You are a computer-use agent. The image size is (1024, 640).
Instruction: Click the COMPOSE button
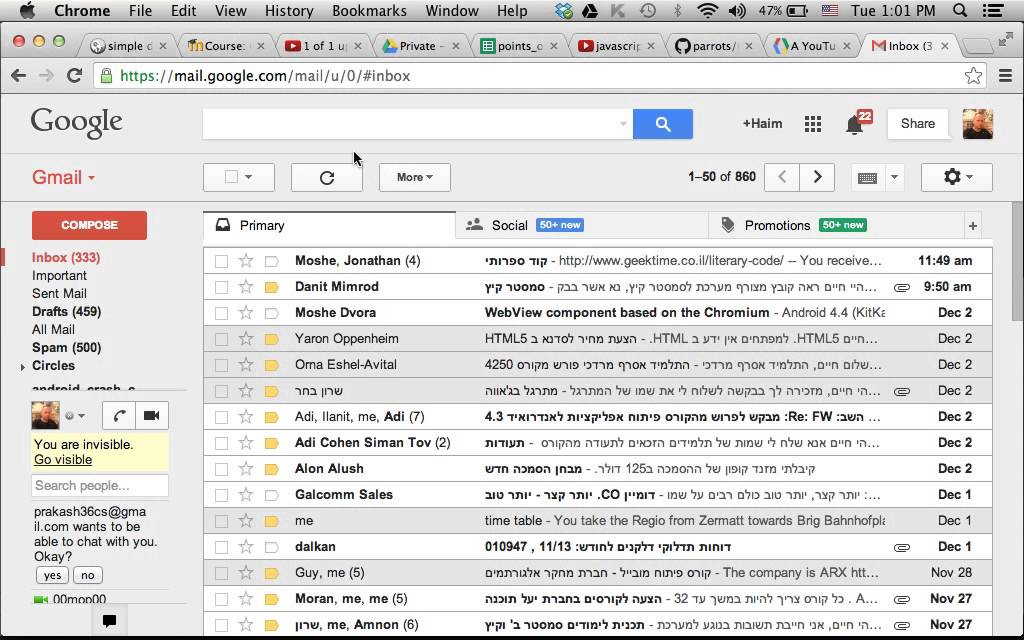[x=89, y=225]
